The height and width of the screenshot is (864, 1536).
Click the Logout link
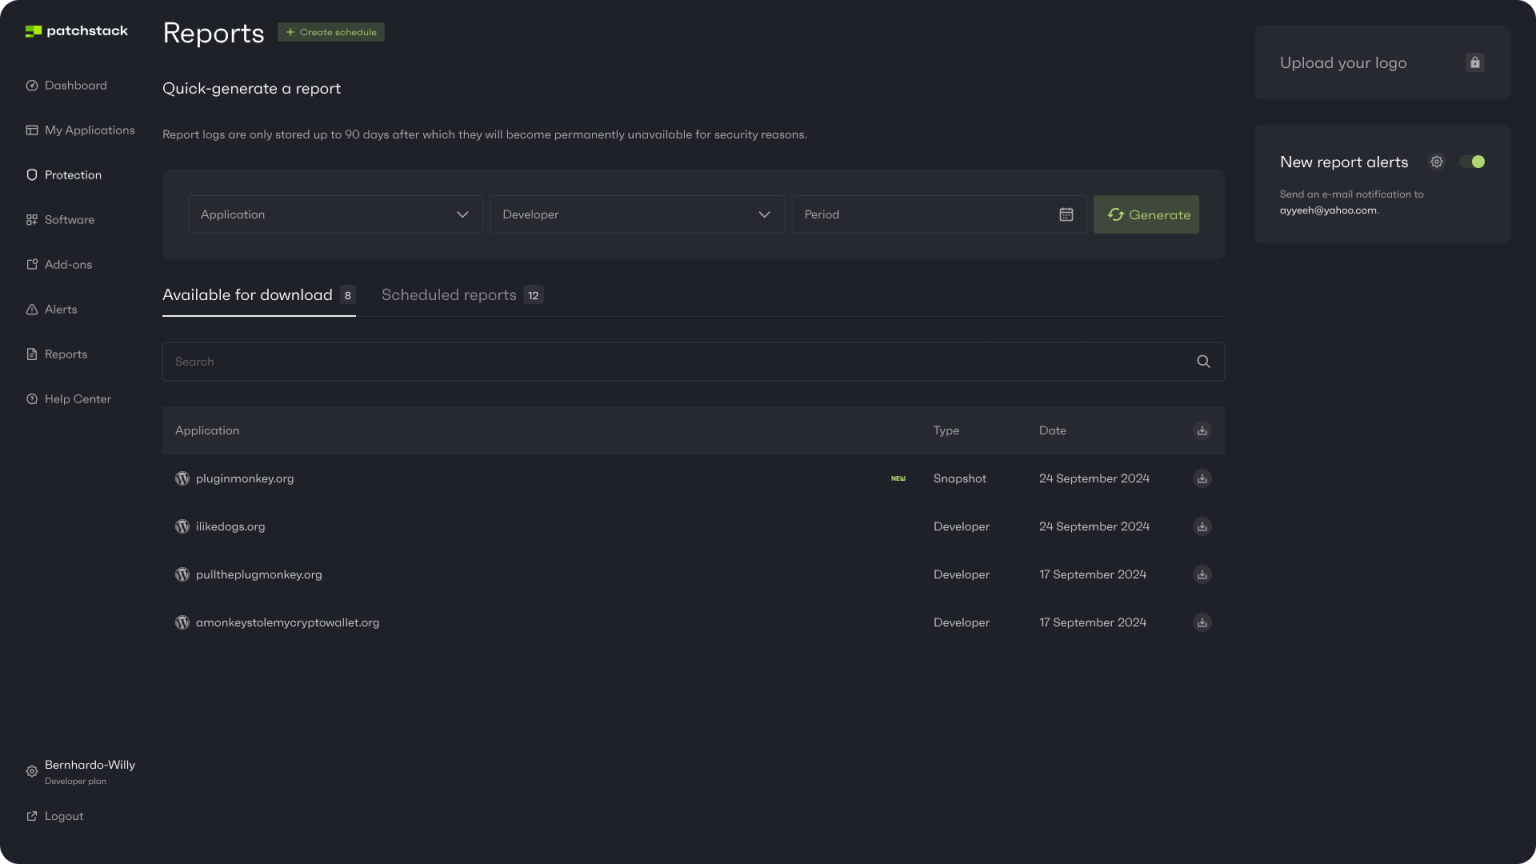(63, 816)
